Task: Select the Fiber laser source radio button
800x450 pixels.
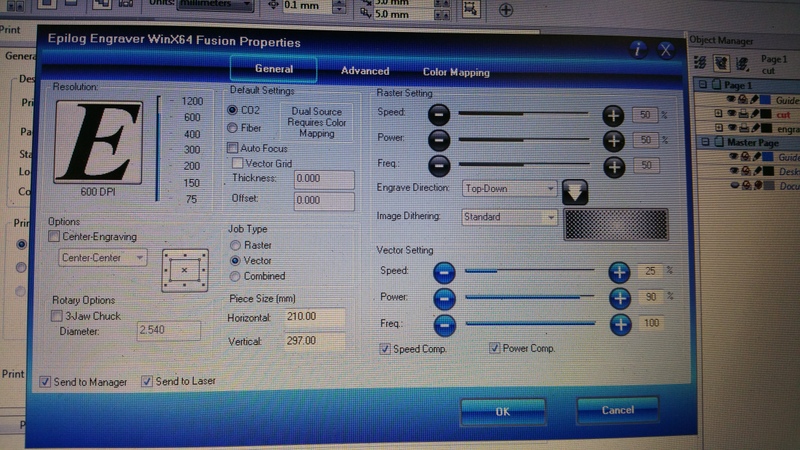Action: [233, 128]
